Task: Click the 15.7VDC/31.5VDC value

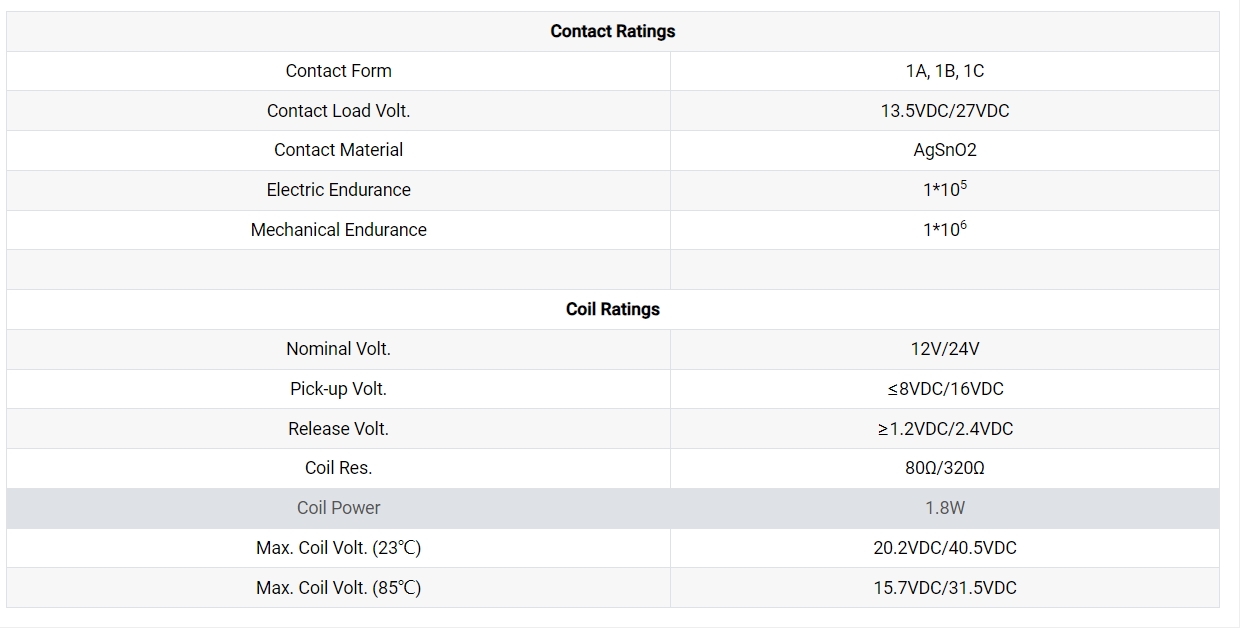Action: (944, 588)
